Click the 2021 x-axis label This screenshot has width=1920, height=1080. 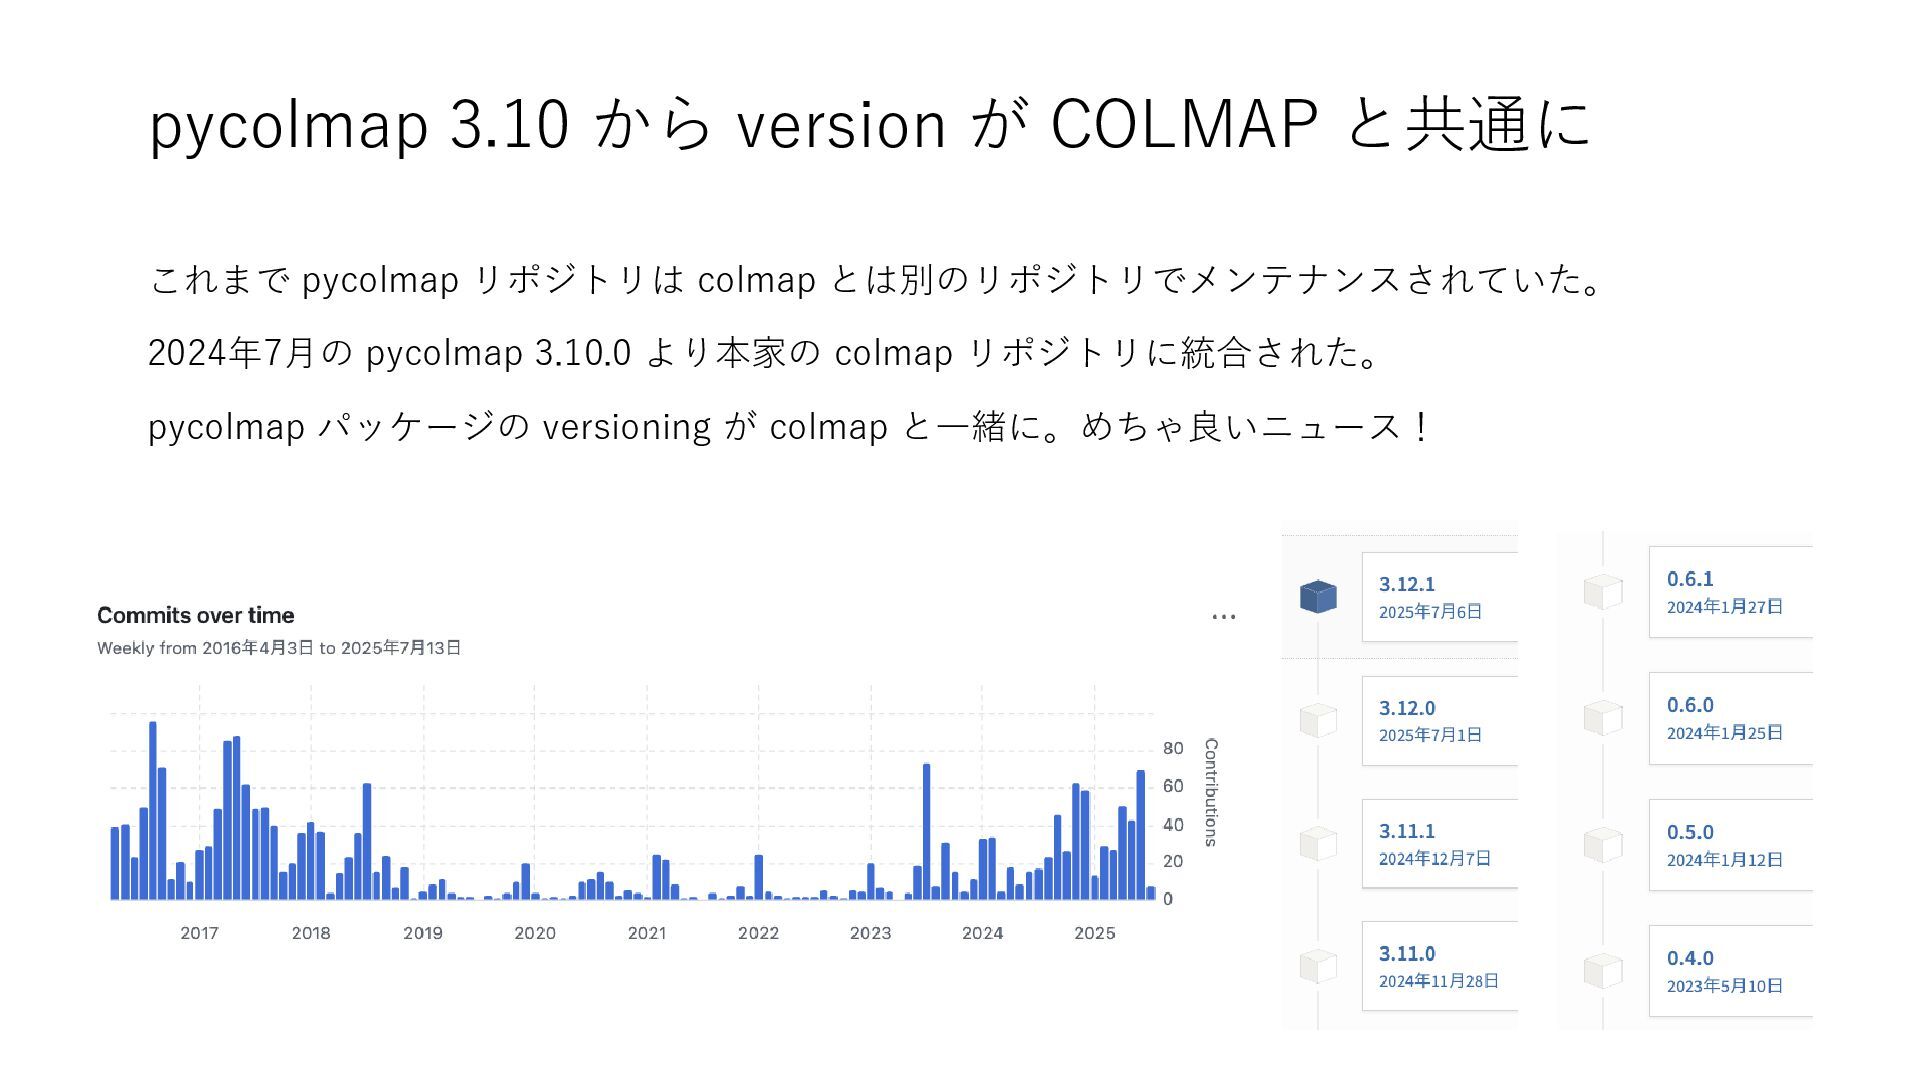coord(647,933)
